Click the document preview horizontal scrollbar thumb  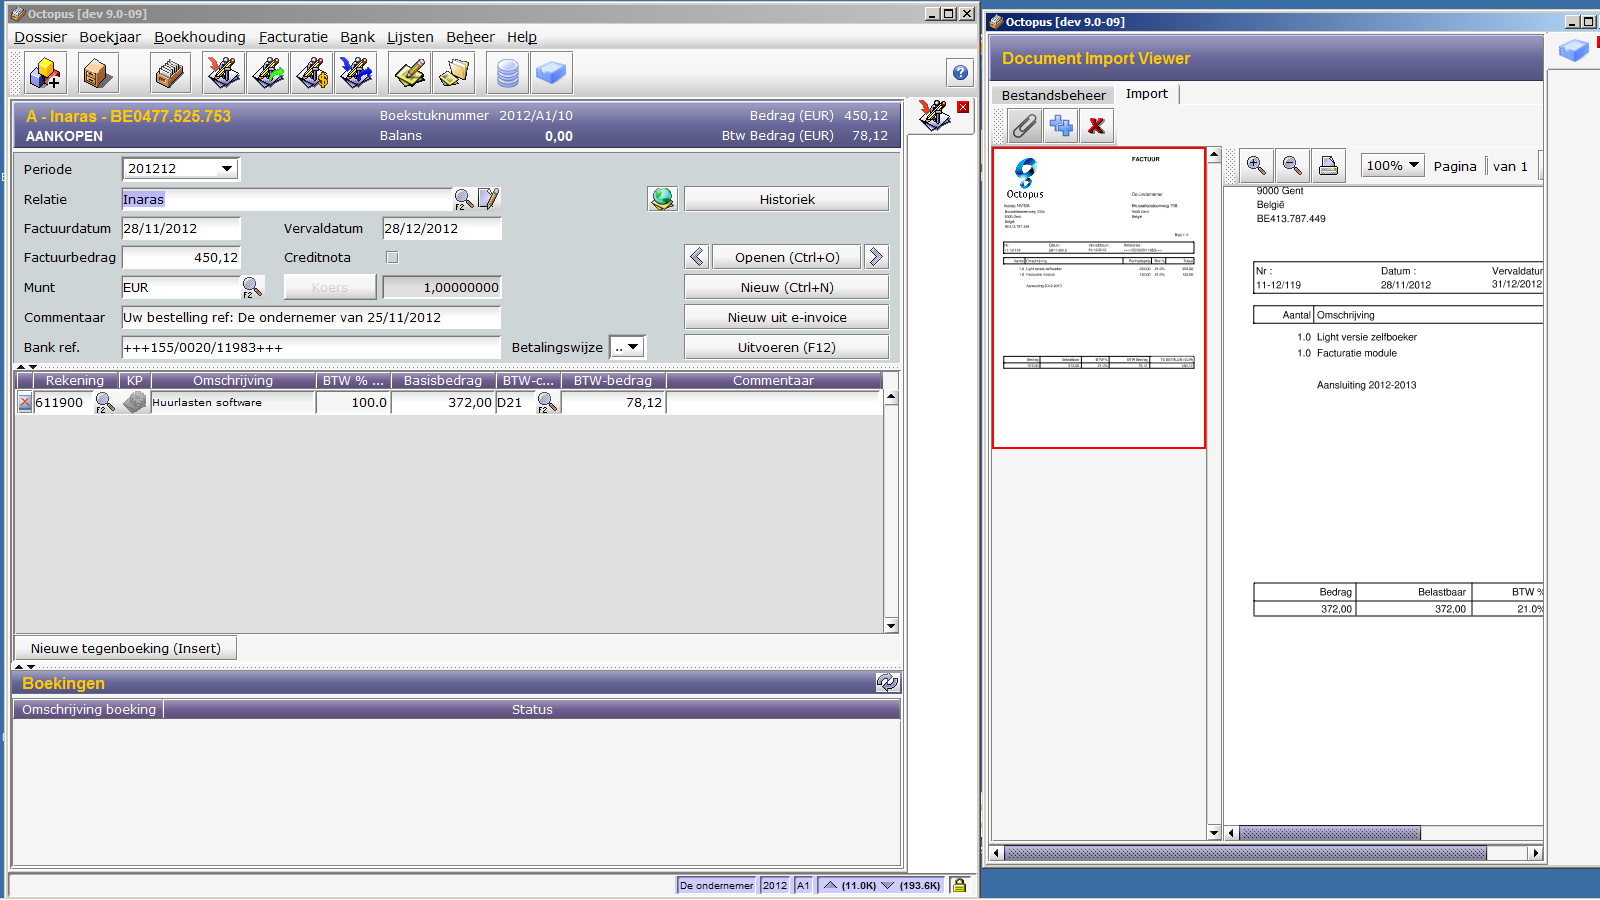1330,833
